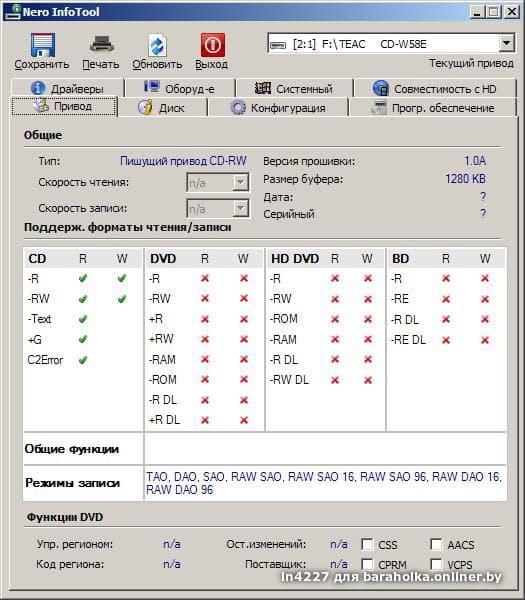Click the HD DVD column header

point(295,259)
